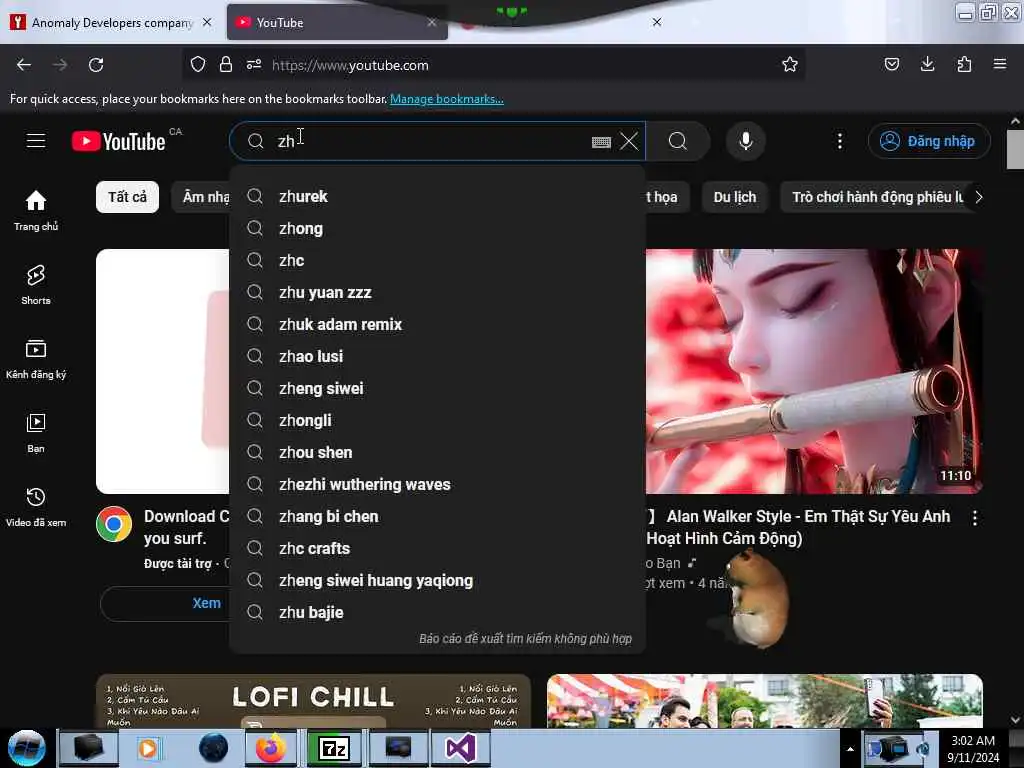The image size is (1024, 768).
Task: Launch Firefox from the taskbar
Action: click(x=271, y=748)
